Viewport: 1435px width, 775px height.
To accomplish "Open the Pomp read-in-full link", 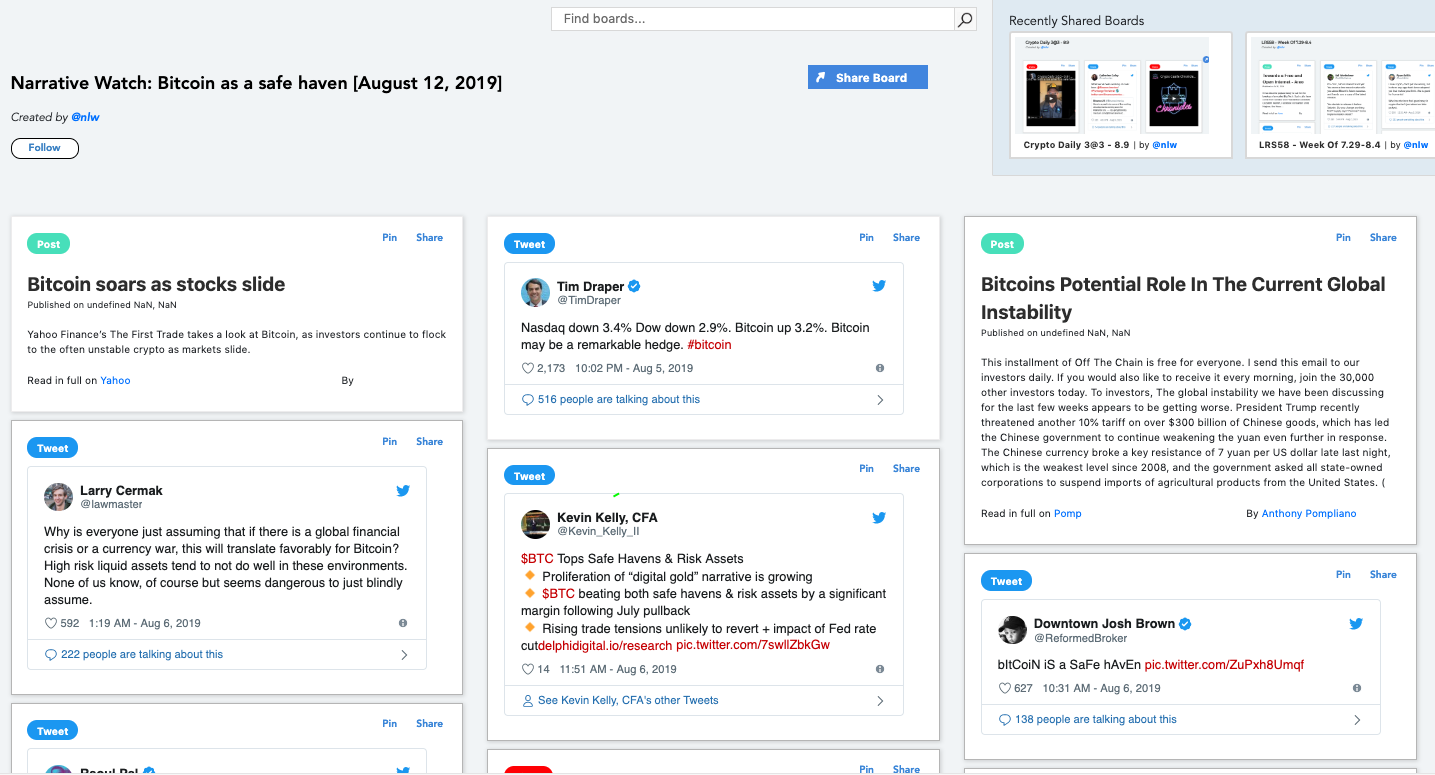I will point(1068,514).
